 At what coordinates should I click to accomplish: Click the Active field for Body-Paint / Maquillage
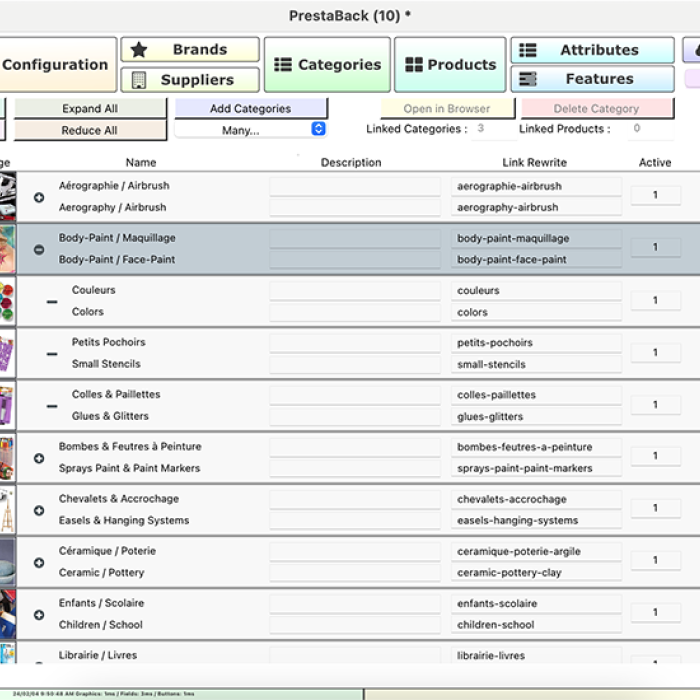pyautogui.click(x=655, y=247)
